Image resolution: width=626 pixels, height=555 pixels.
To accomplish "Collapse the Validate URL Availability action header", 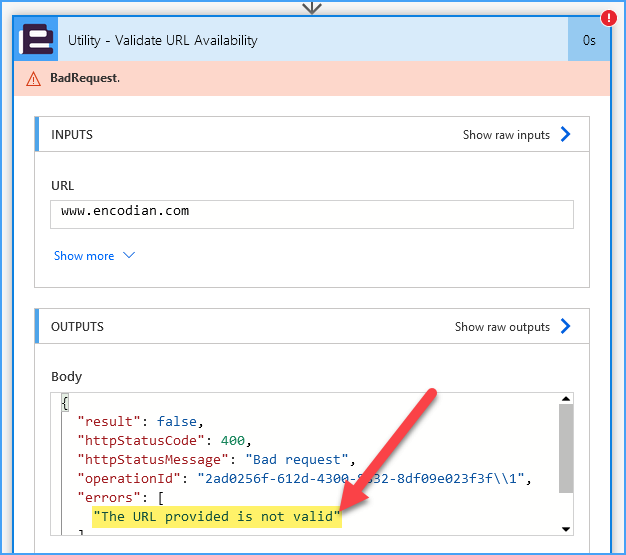I will [x=300, y=40].
